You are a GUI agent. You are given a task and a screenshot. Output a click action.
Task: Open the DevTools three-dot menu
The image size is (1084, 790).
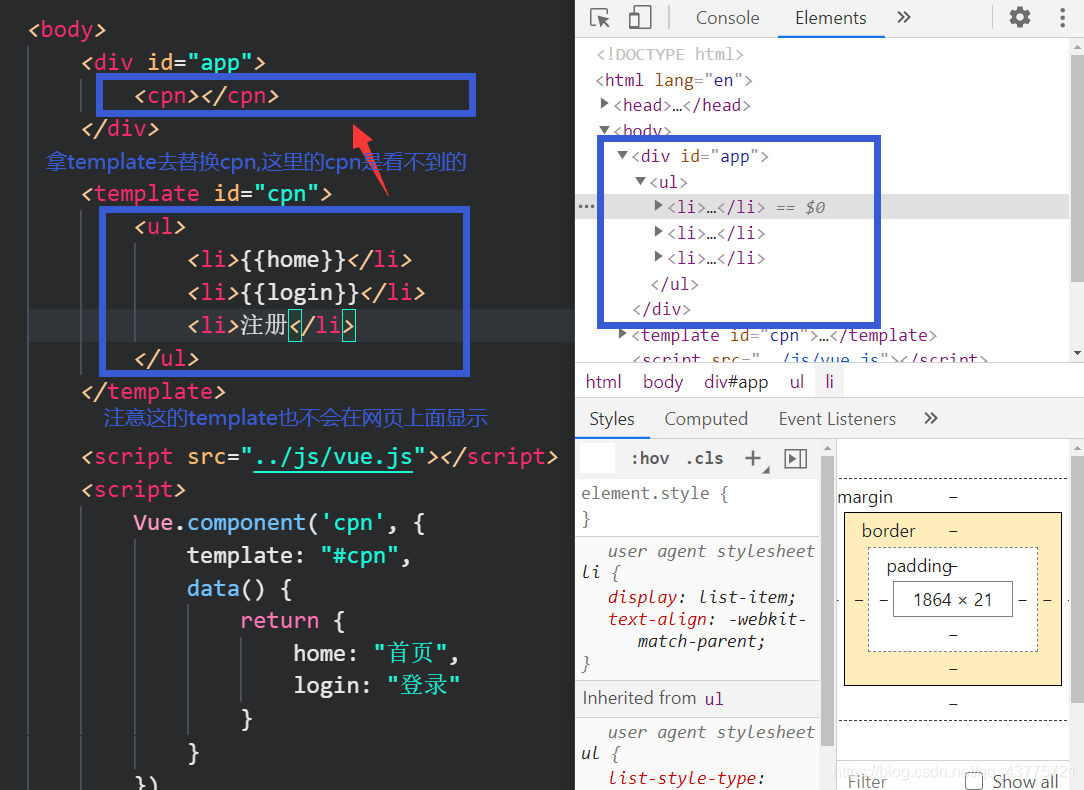pyautogui.click(x=1063, y=17)
